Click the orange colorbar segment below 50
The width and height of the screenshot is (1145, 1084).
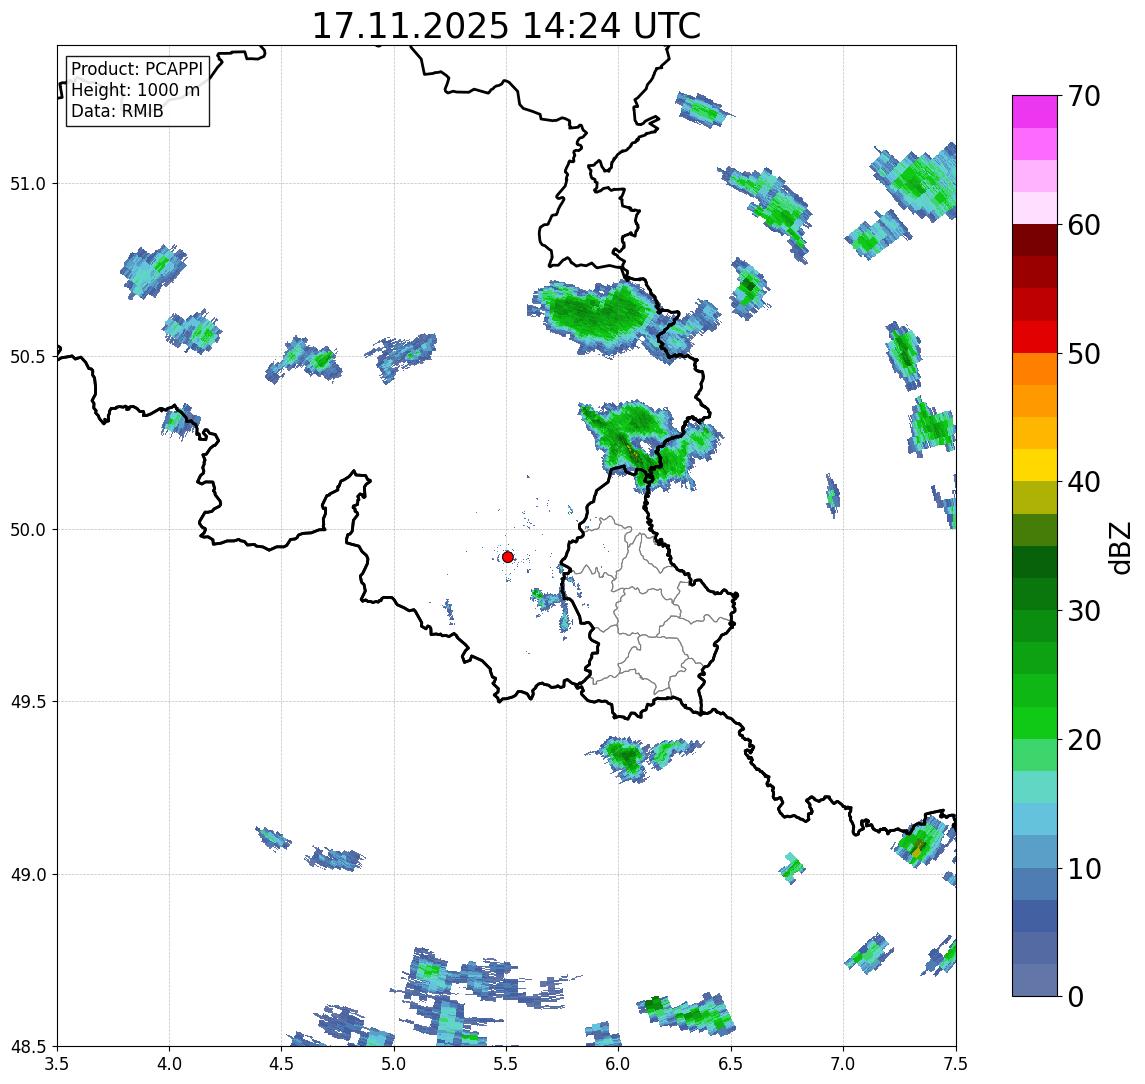point(1035,369)
